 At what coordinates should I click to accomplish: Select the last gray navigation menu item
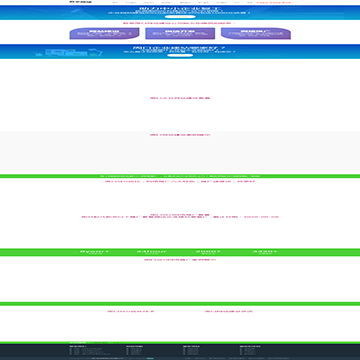pyautogui.click(x=249, y=2)
